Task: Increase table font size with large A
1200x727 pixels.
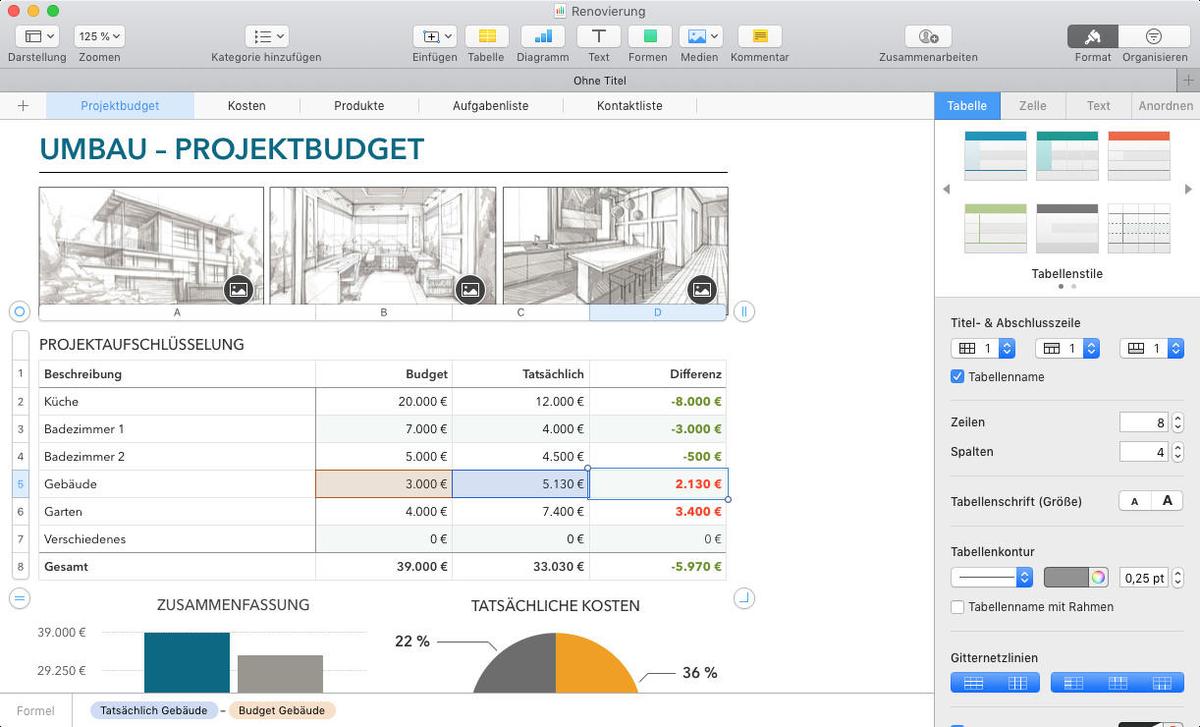Action: pyautogui.click(x=1167, y=501)
